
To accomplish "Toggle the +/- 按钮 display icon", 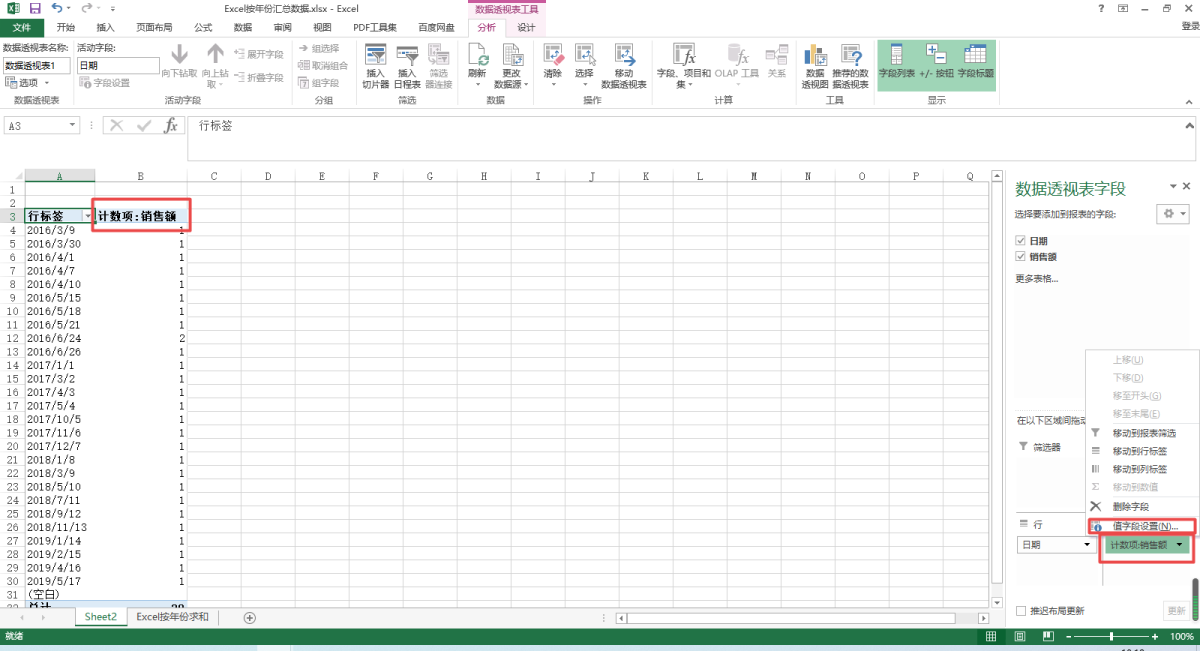I will coord(937,62).
